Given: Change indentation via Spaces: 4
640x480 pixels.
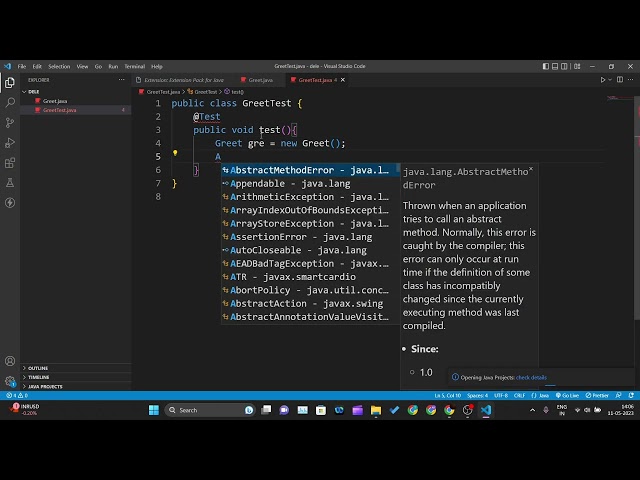Looking at the screenshot, I should [x=477, y=396].
